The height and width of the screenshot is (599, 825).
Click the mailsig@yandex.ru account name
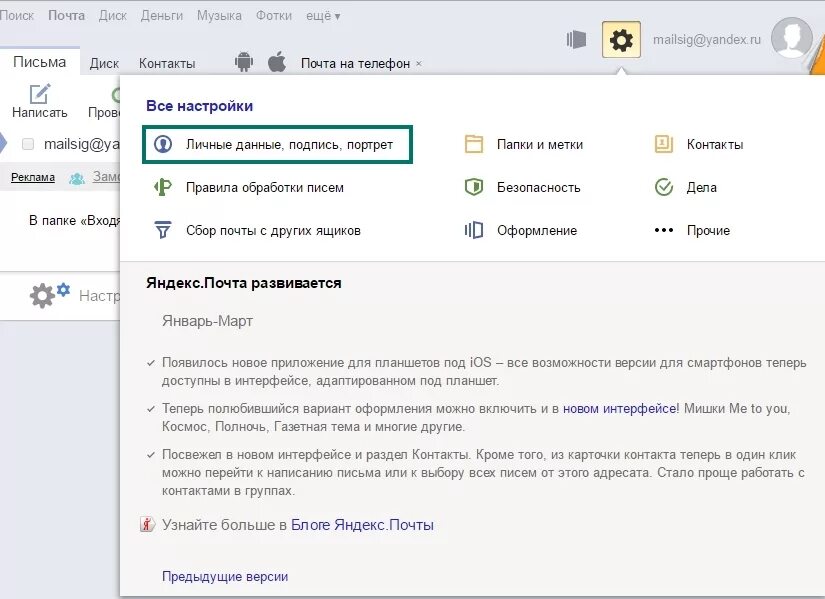[707, 39]
